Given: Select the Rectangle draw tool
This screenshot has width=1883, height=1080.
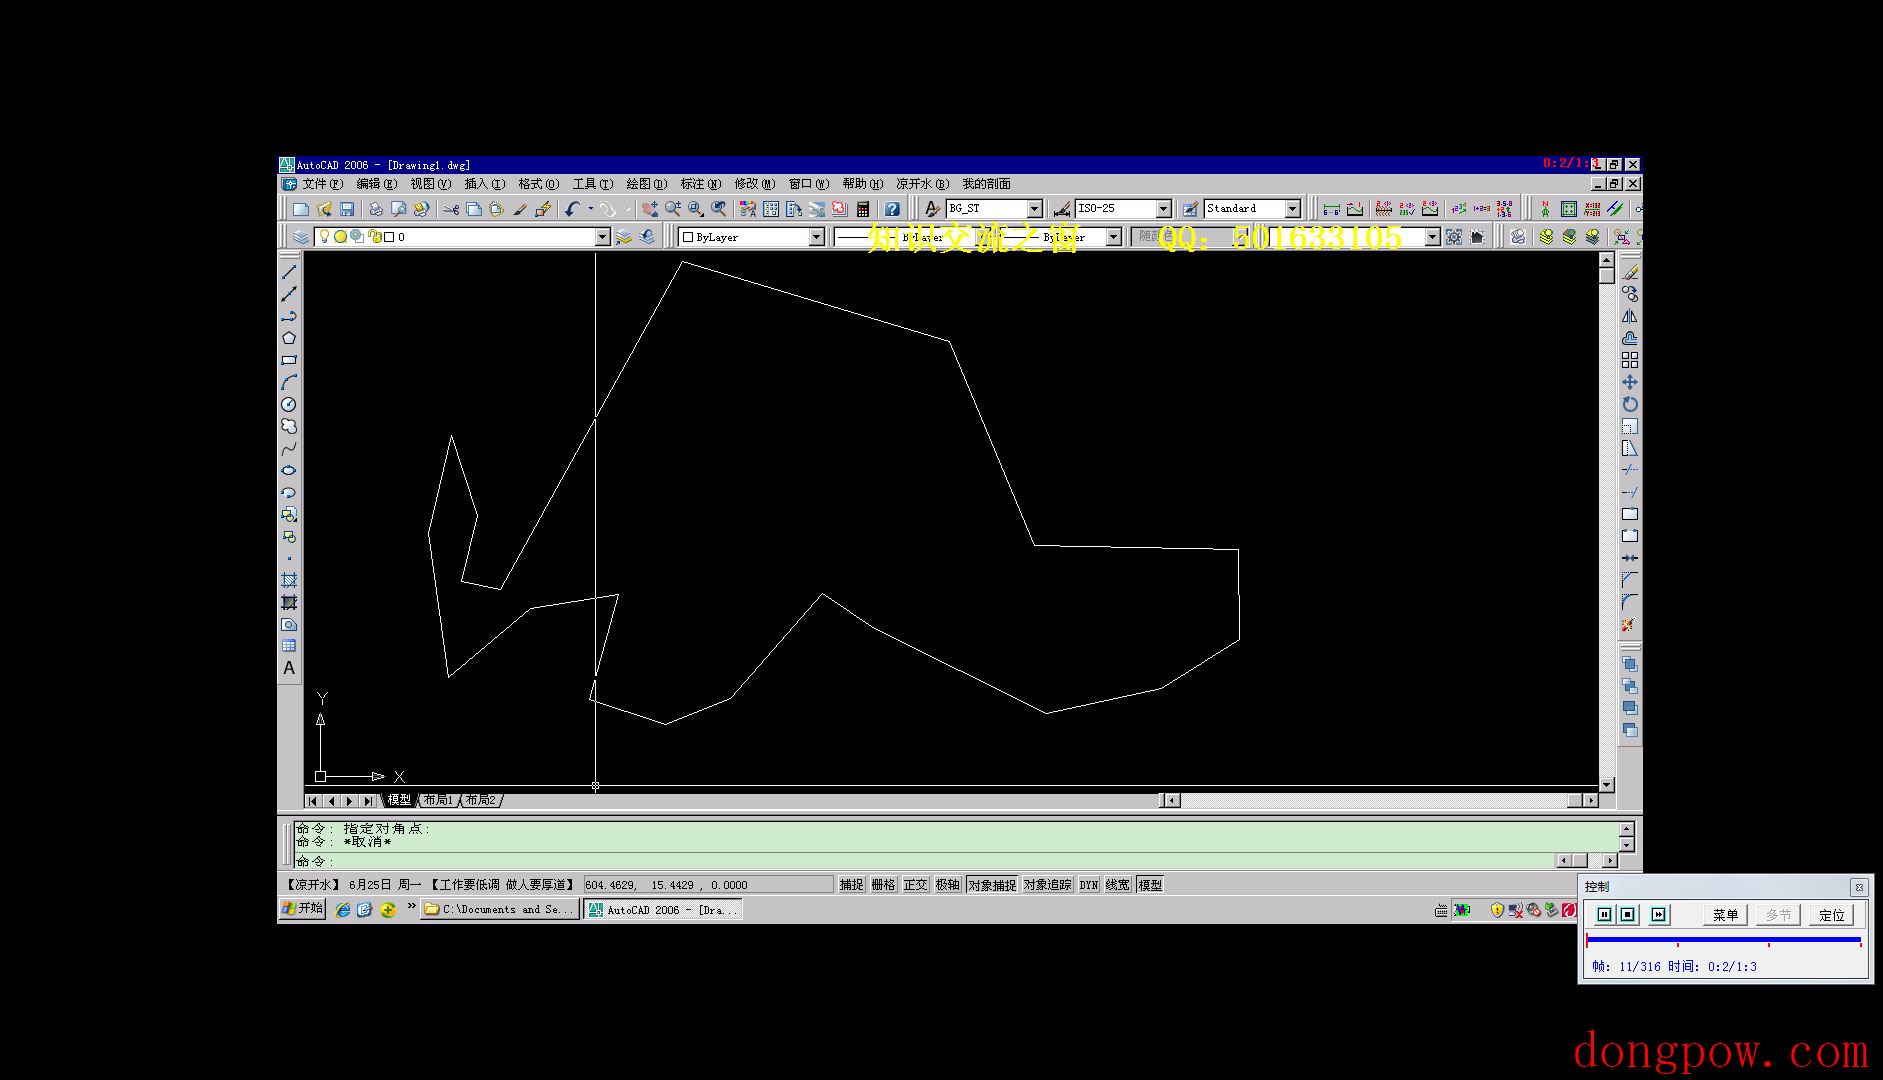Looking at the screenshot, I should [289, 360].
